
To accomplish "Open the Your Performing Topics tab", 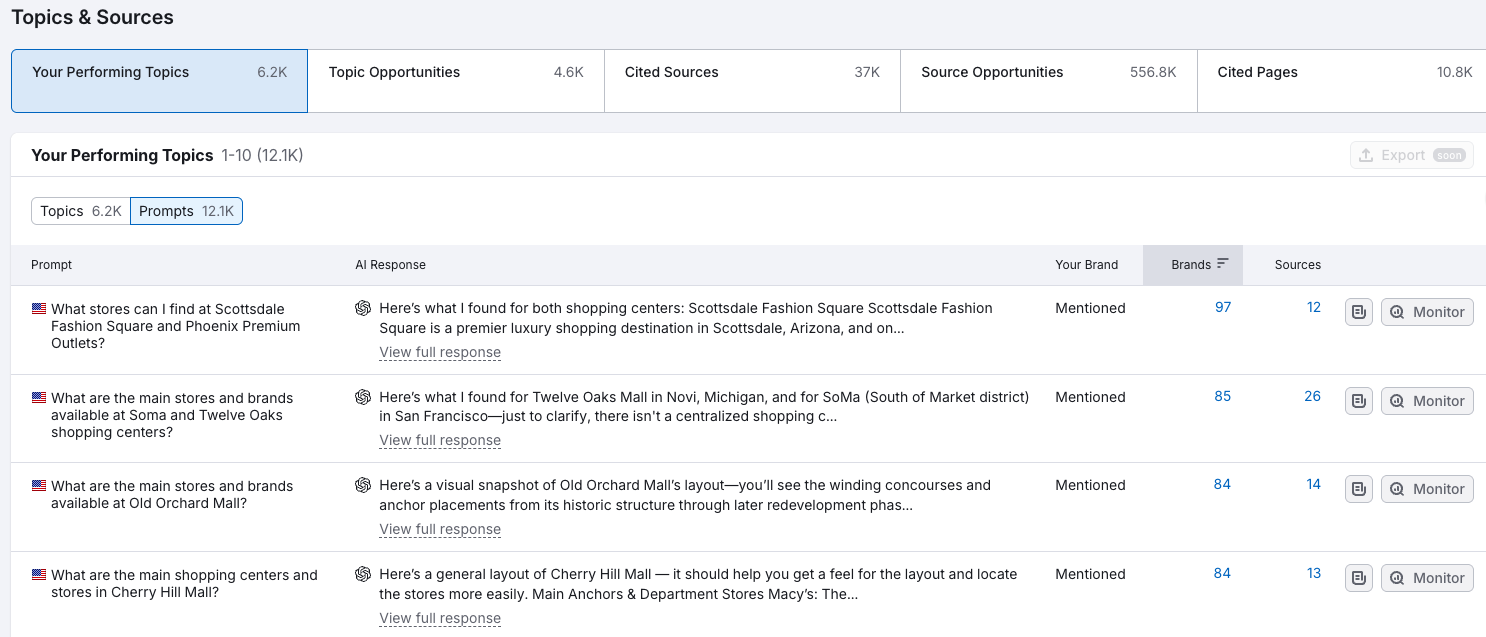I will tap(159, 81).
